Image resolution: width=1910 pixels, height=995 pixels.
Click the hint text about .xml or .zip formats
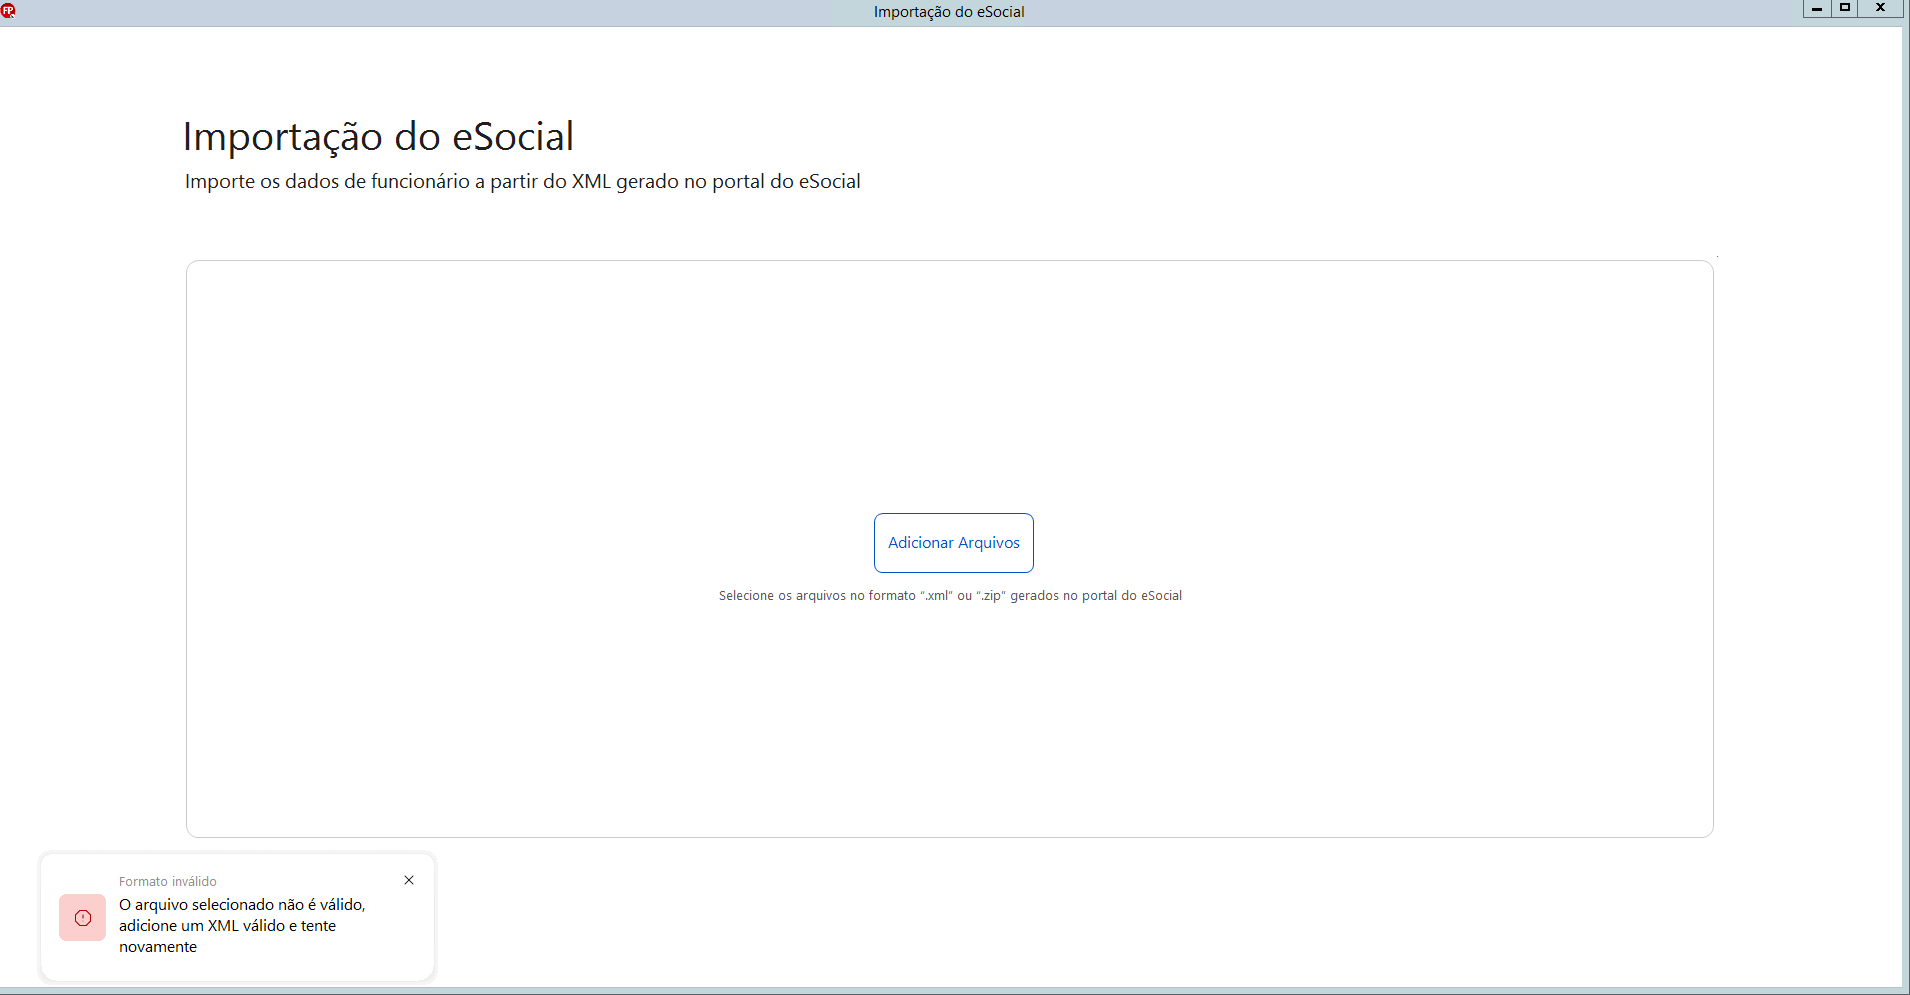(x=950, y=596)
